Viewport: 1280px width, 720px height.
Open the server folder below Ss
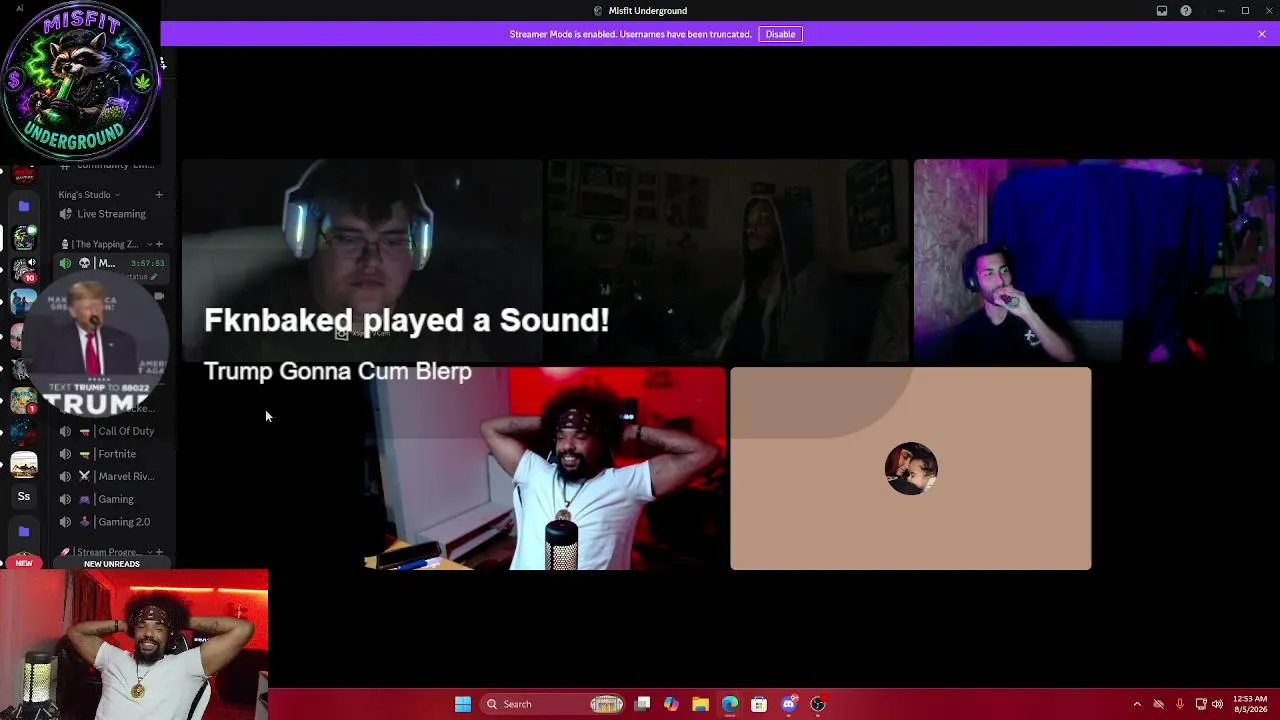coord(23,531)
